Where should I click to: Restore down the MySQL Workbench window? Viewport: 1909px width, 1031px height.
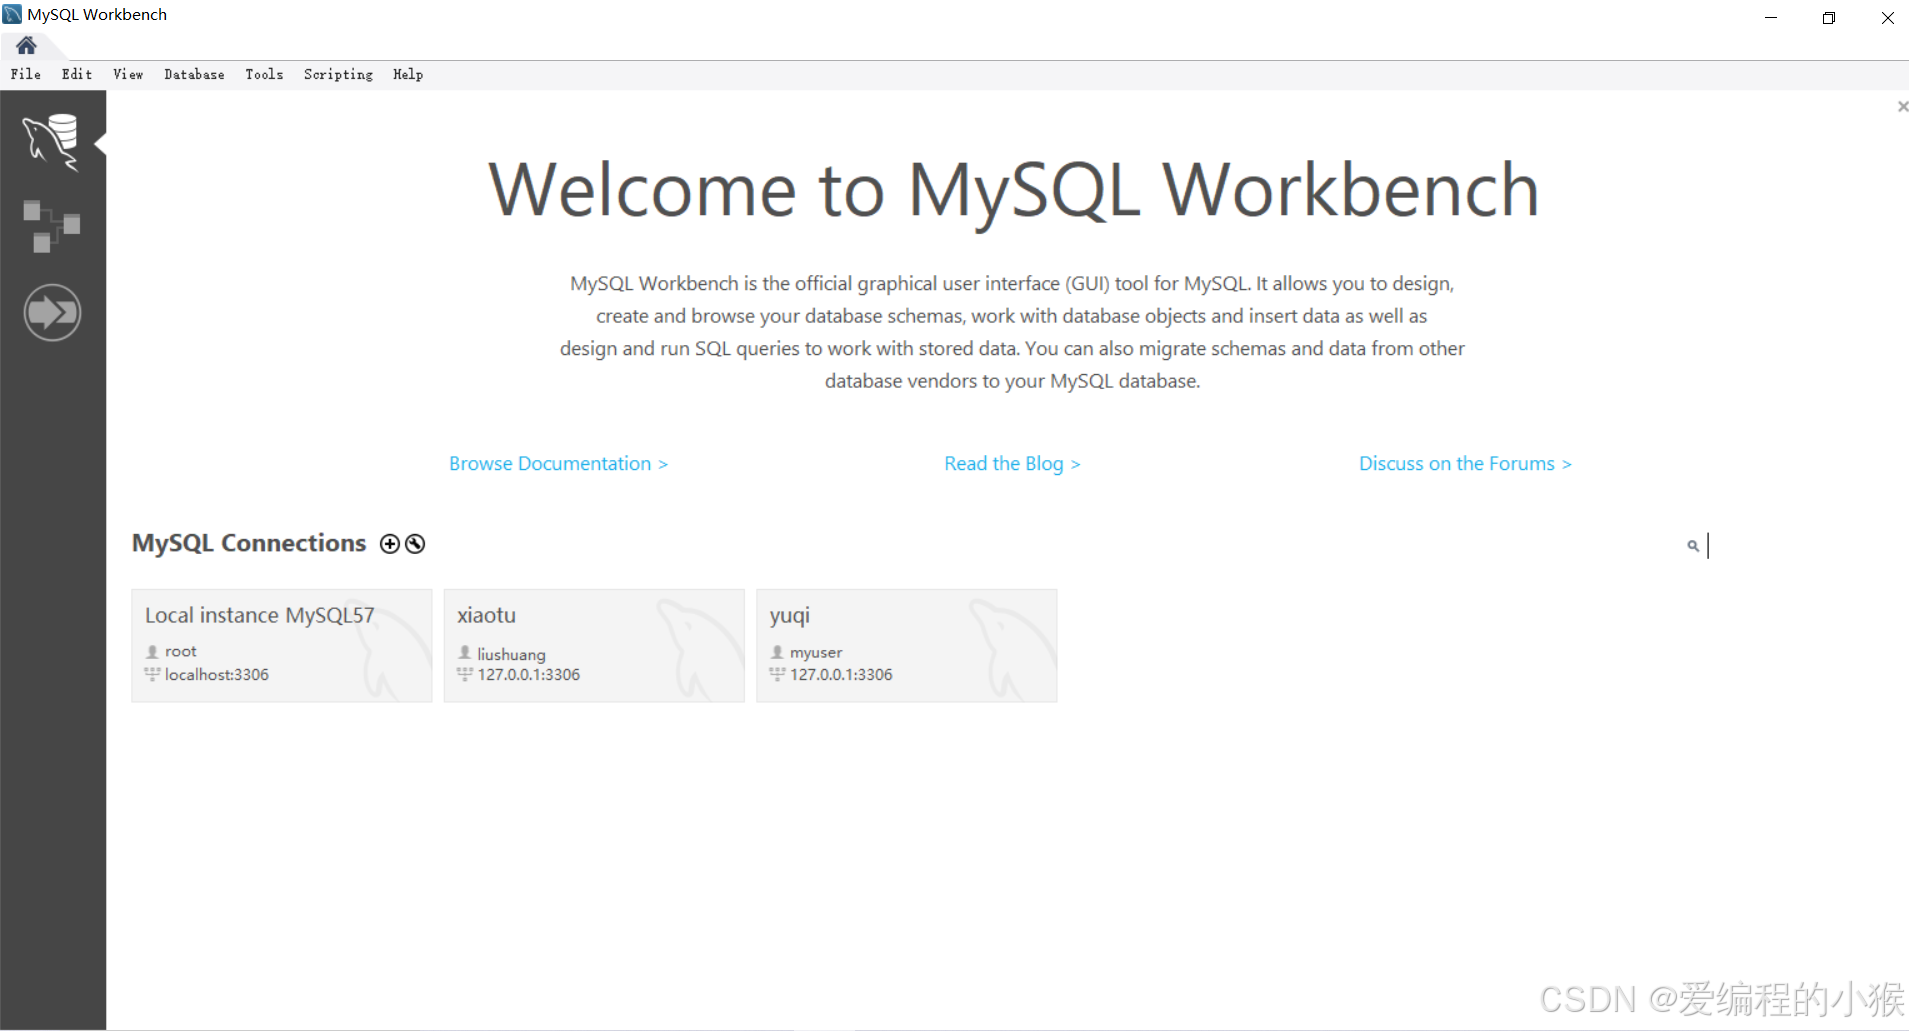pos(1829,17)
